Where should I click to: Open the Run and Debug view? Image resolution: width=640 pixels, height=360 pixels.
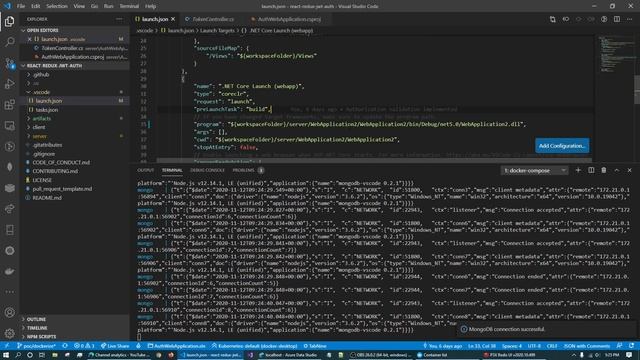(x=9, y=84)
